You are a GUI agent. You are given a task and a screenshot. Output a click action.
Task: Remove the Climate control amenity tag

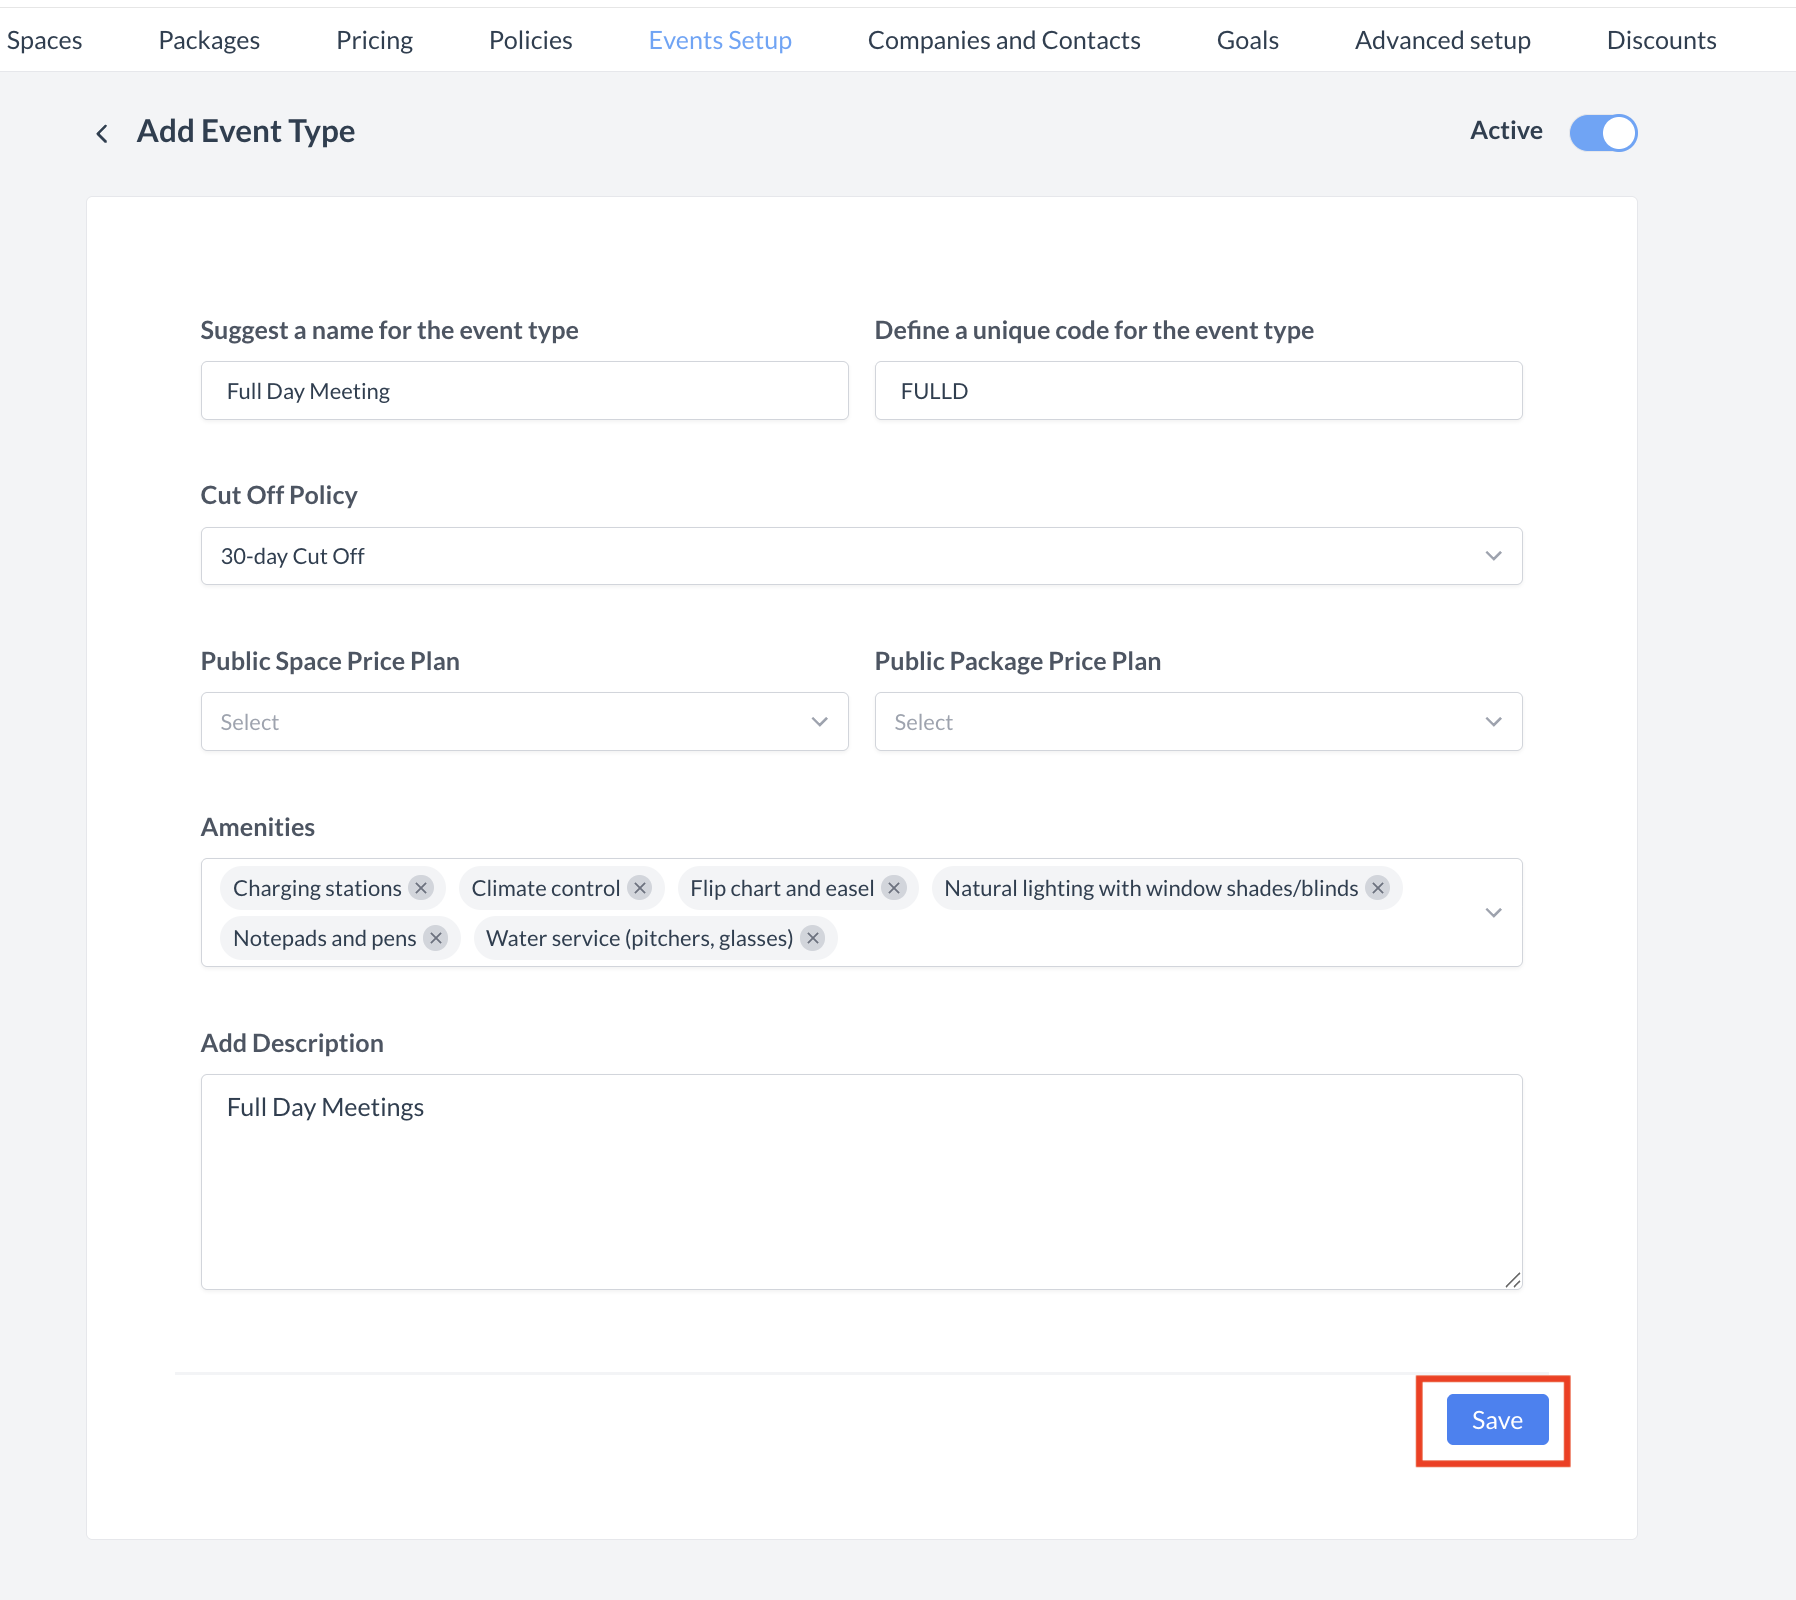640,888
